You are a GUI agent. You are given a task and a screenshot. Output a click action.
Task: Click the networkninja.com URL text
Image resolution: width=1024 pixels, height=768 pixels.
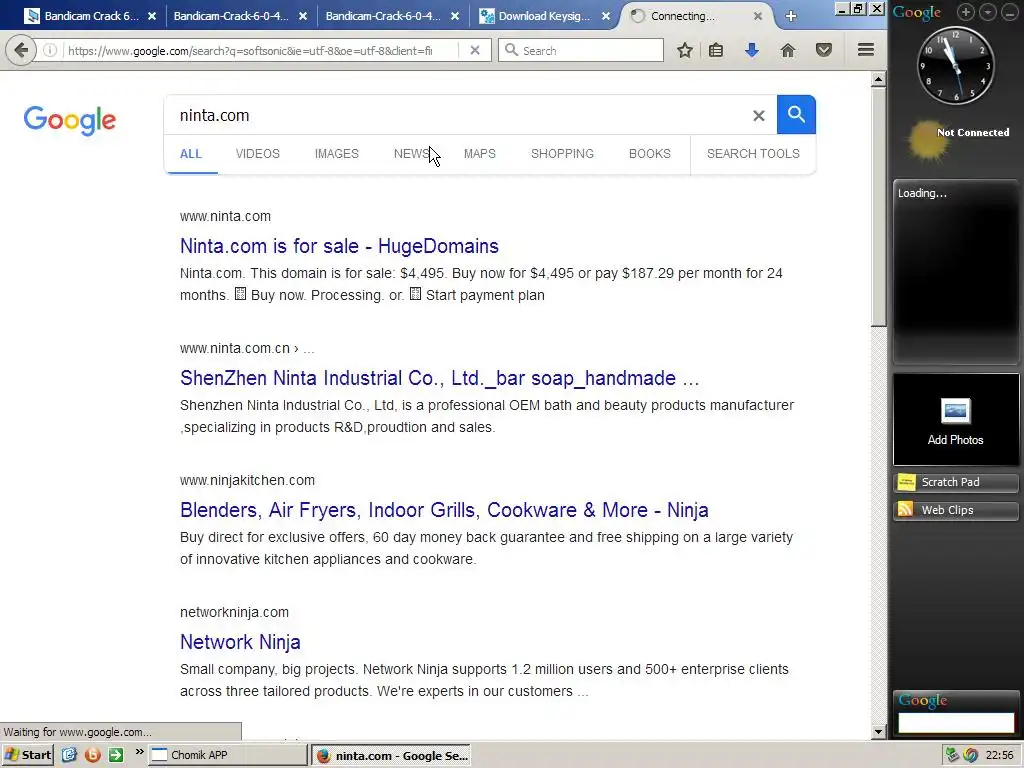234,613
